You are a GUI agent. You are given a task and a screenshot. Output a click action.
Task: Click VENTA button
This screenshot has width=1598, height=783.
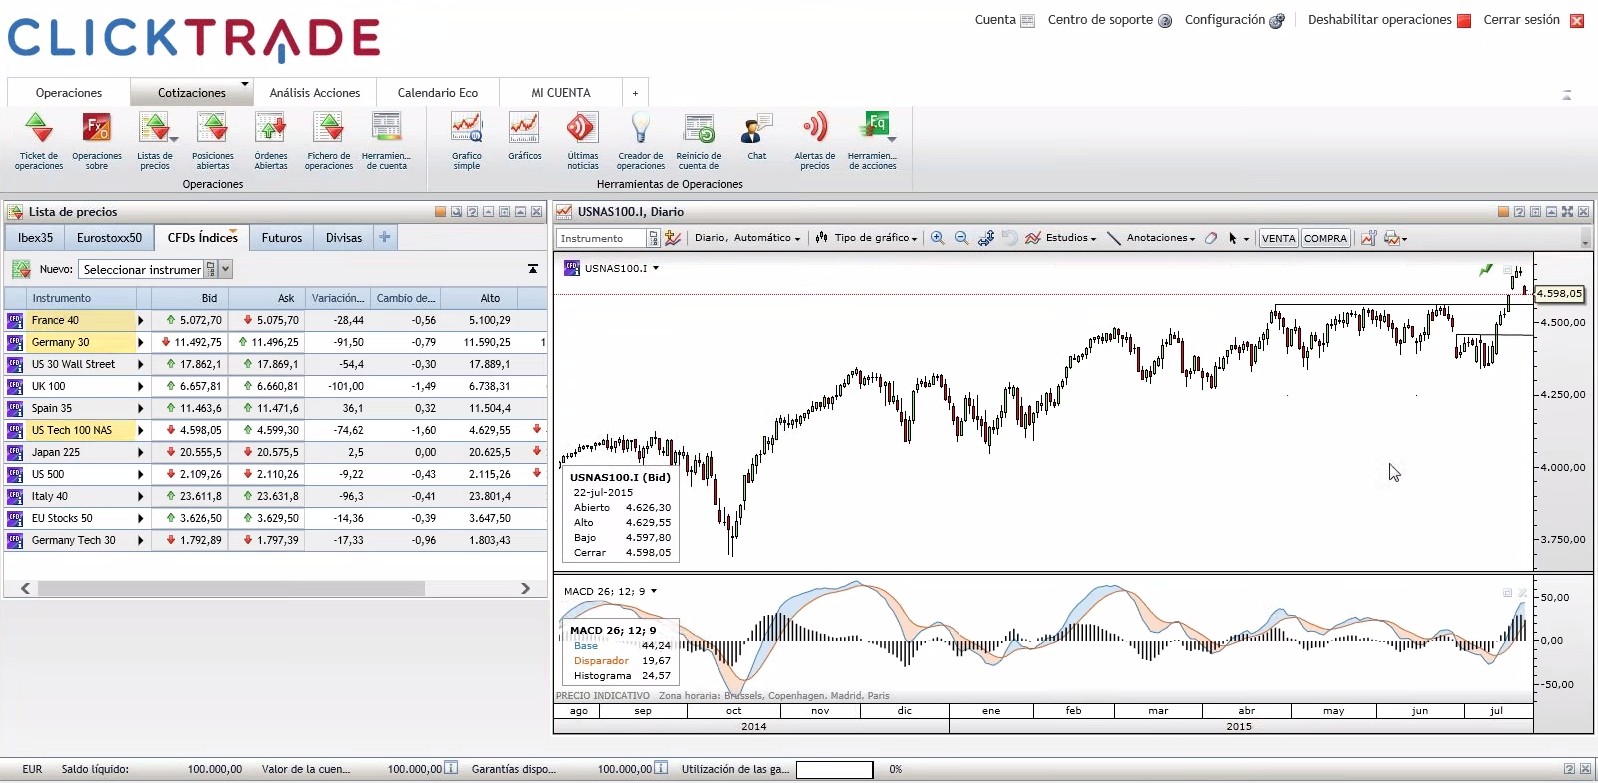1278,238
